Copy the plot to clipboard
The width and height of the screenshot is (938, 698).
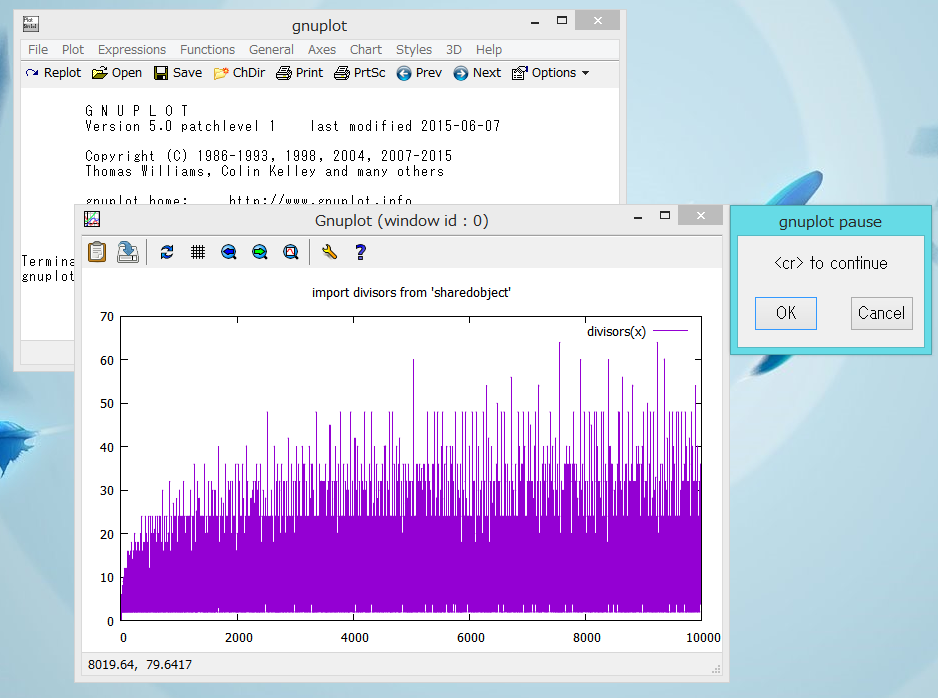[x=97, y=252]
